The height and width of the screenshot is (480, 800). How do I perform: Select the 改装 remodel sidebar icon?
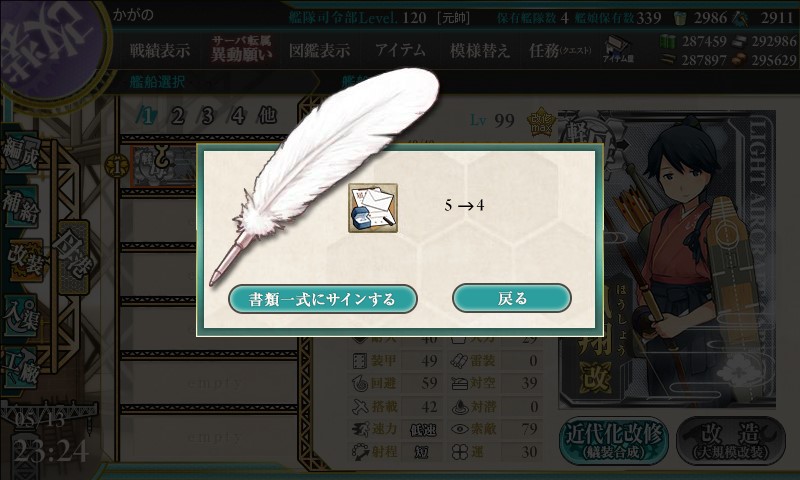pos(24,260)
